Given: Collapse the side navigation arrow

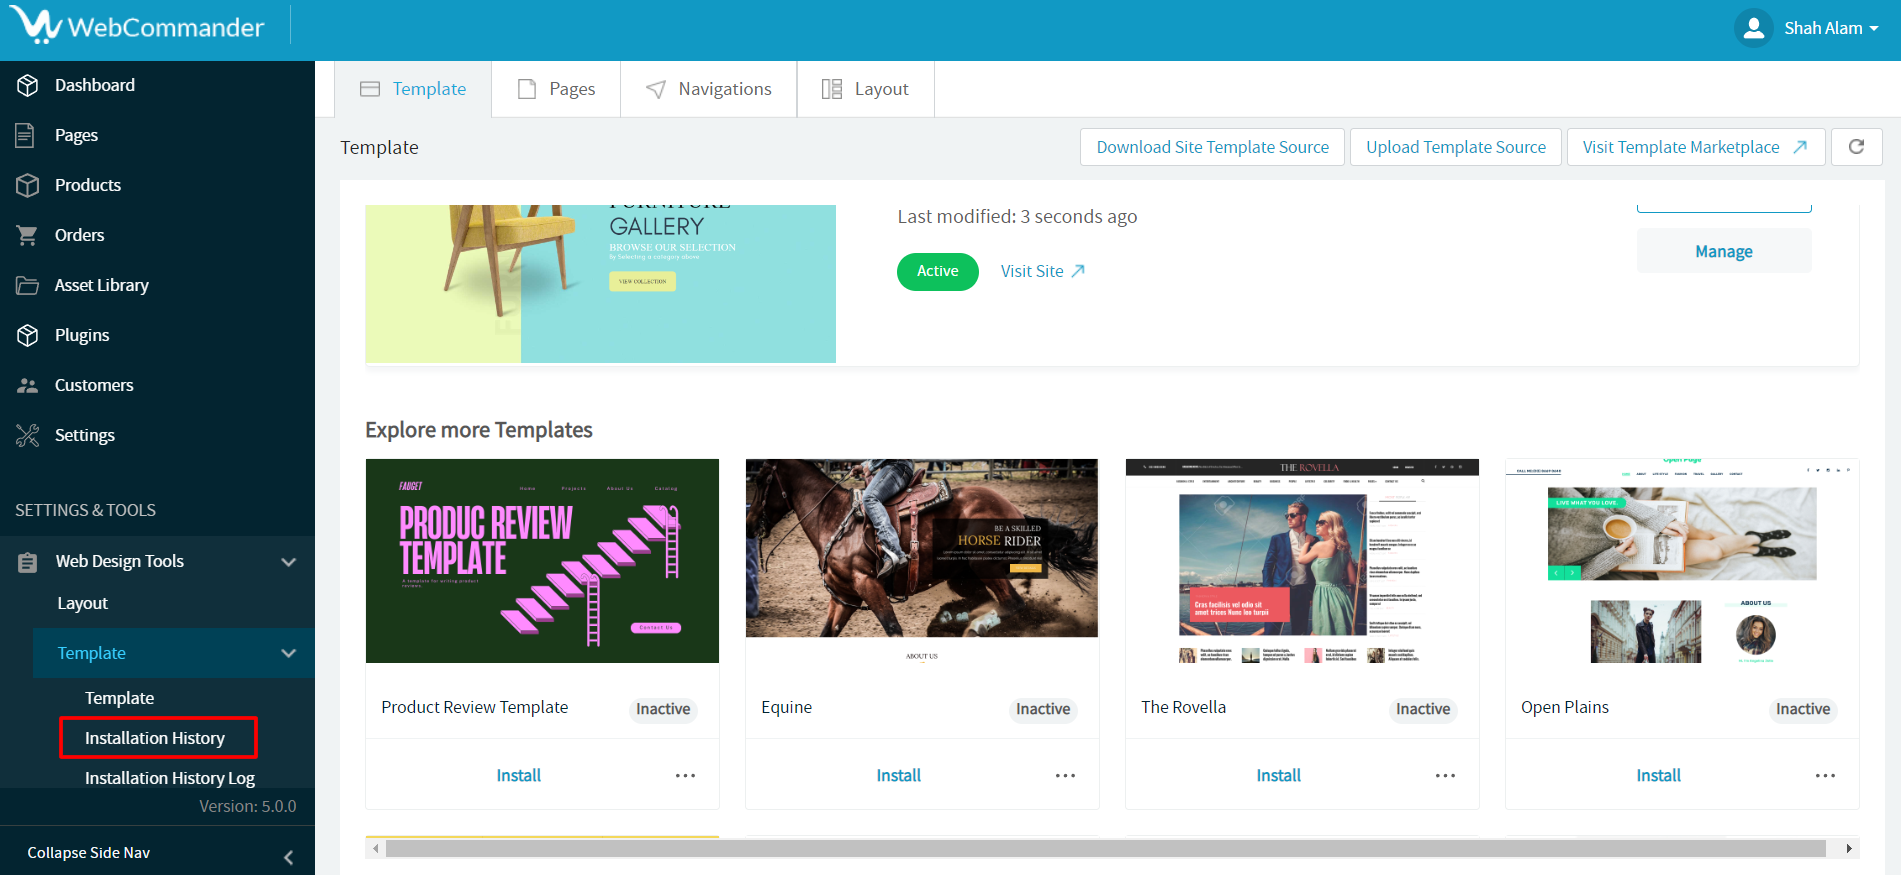Looking at the screenshot, I should coord(288,857).
